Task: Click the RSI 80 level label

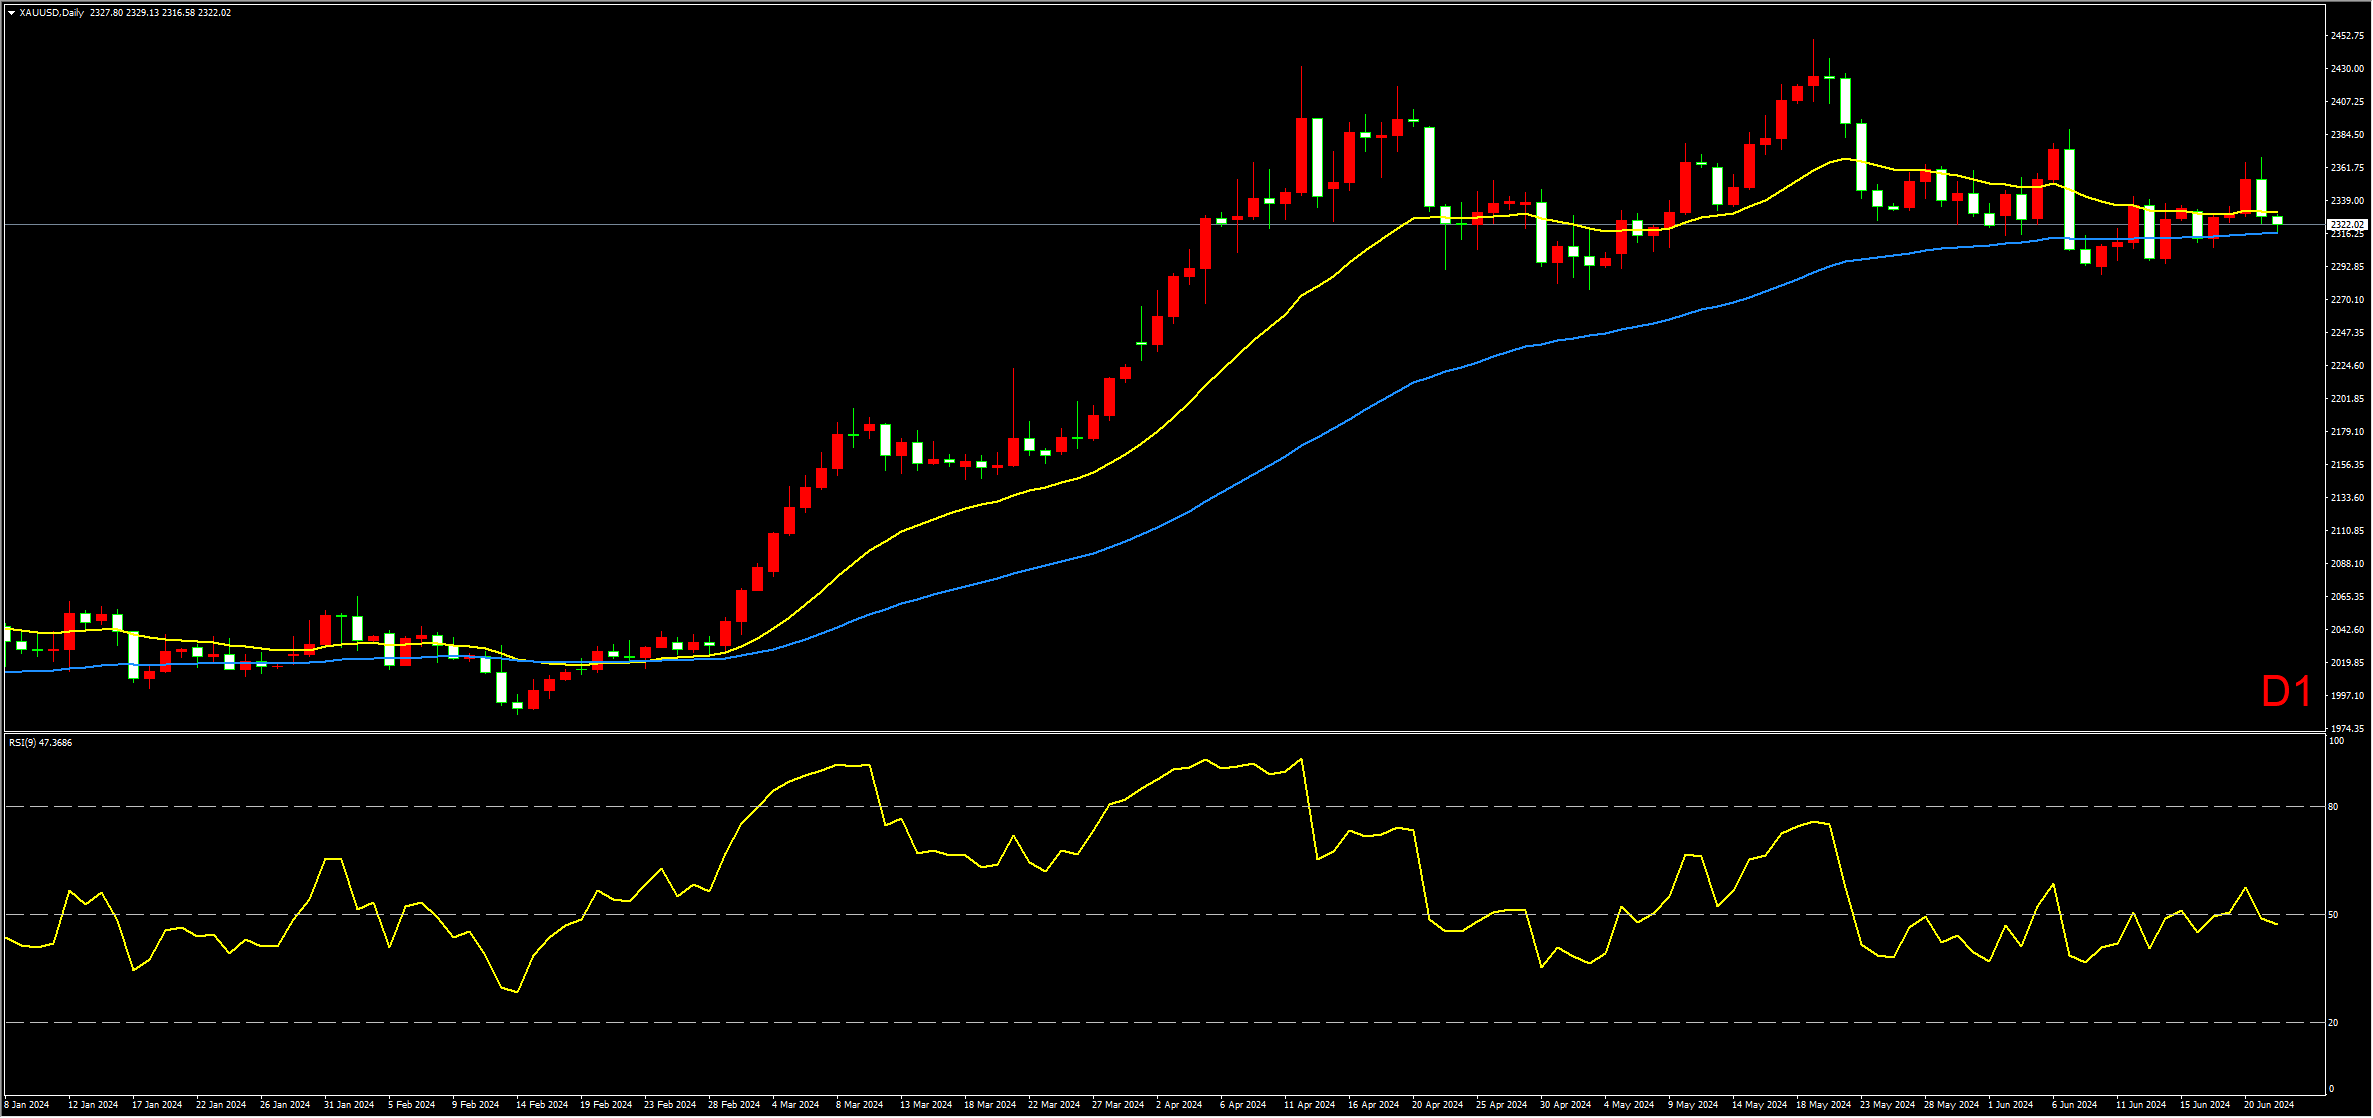Action: coord(2333,806)
